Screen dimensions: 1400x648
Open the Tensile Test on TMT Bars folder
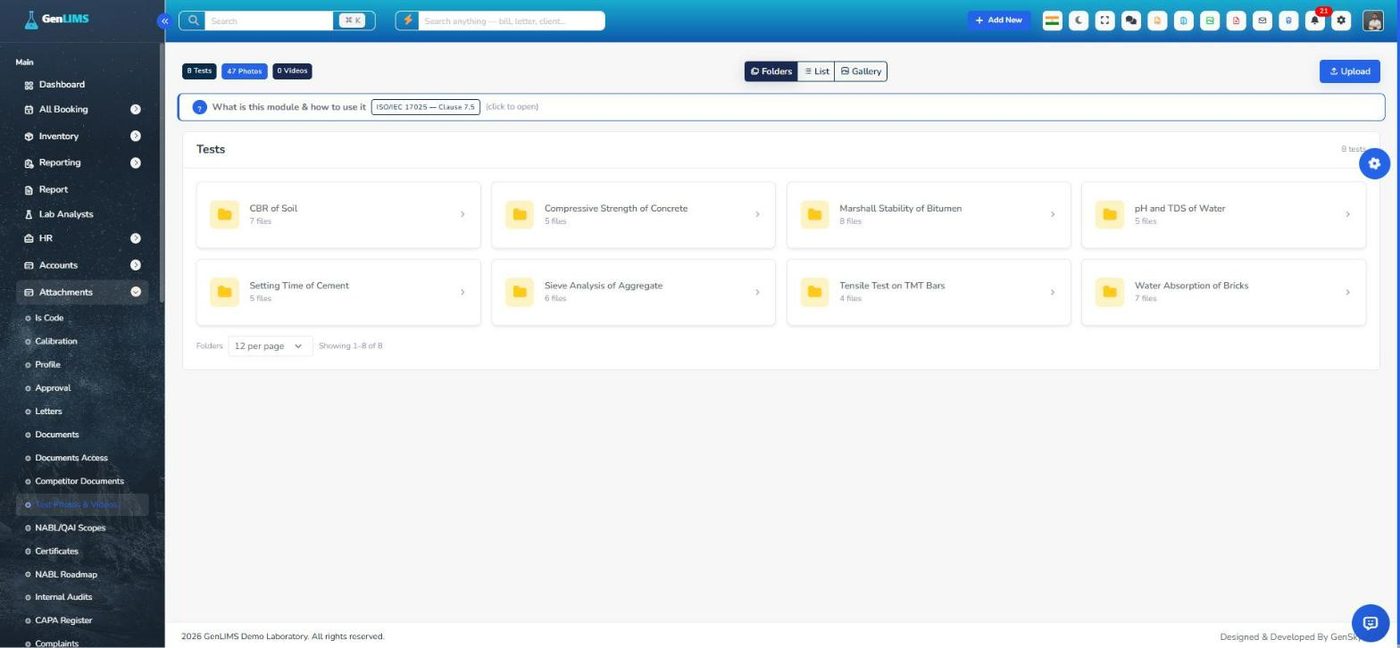coord(928,292)
